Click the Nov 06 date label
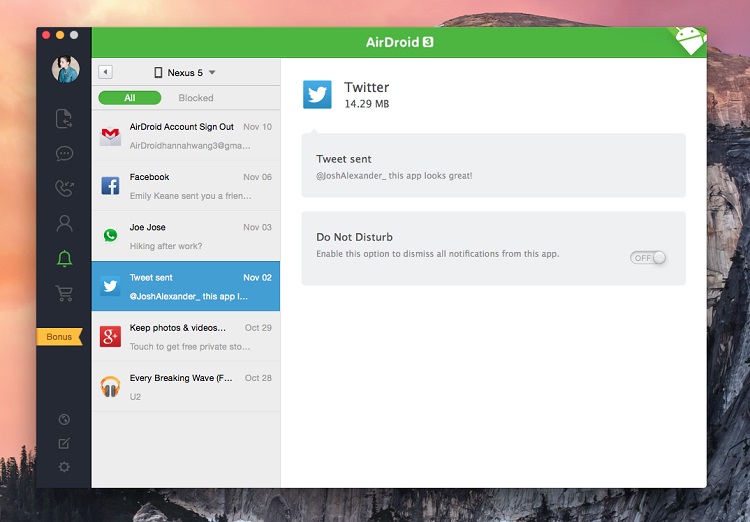This screenshot has width=750, height=522. (257, 177)
